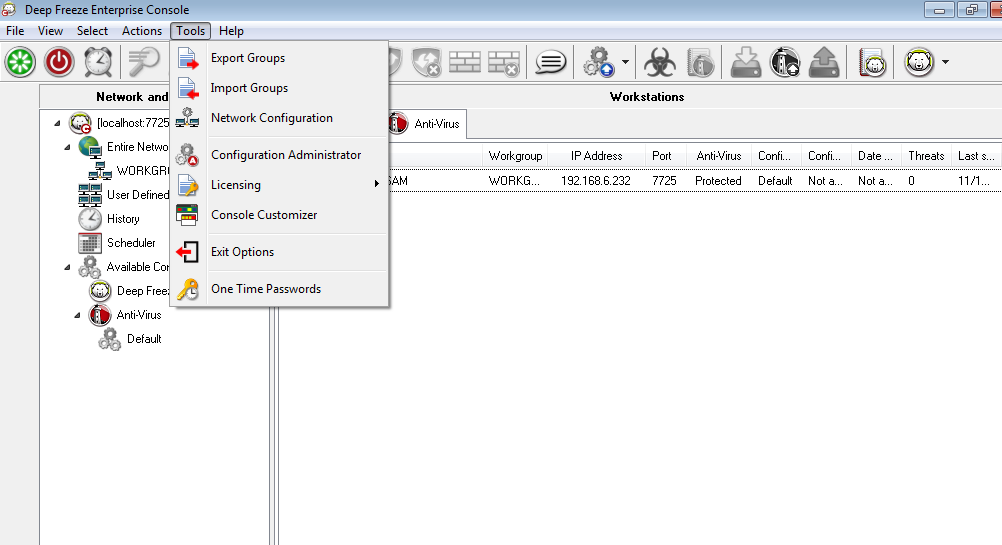
Task: Open the dropdown arrow beside the gears icon
Action: [626, 63]
